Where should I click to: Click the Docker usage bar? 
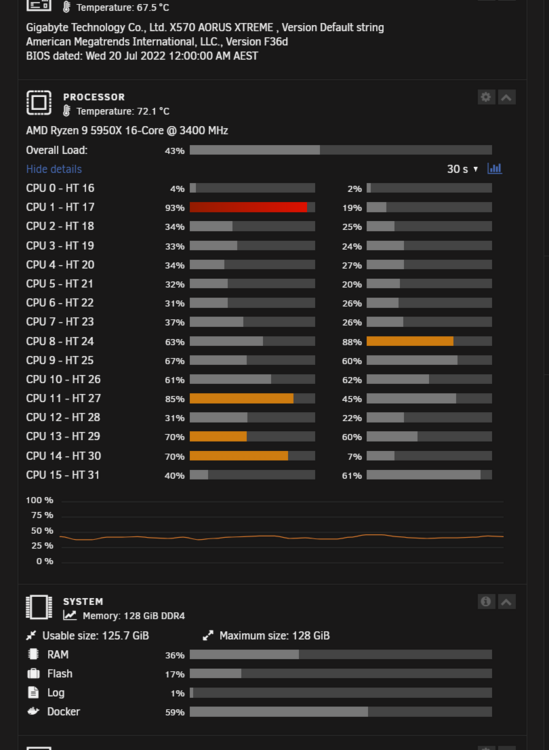341,712
